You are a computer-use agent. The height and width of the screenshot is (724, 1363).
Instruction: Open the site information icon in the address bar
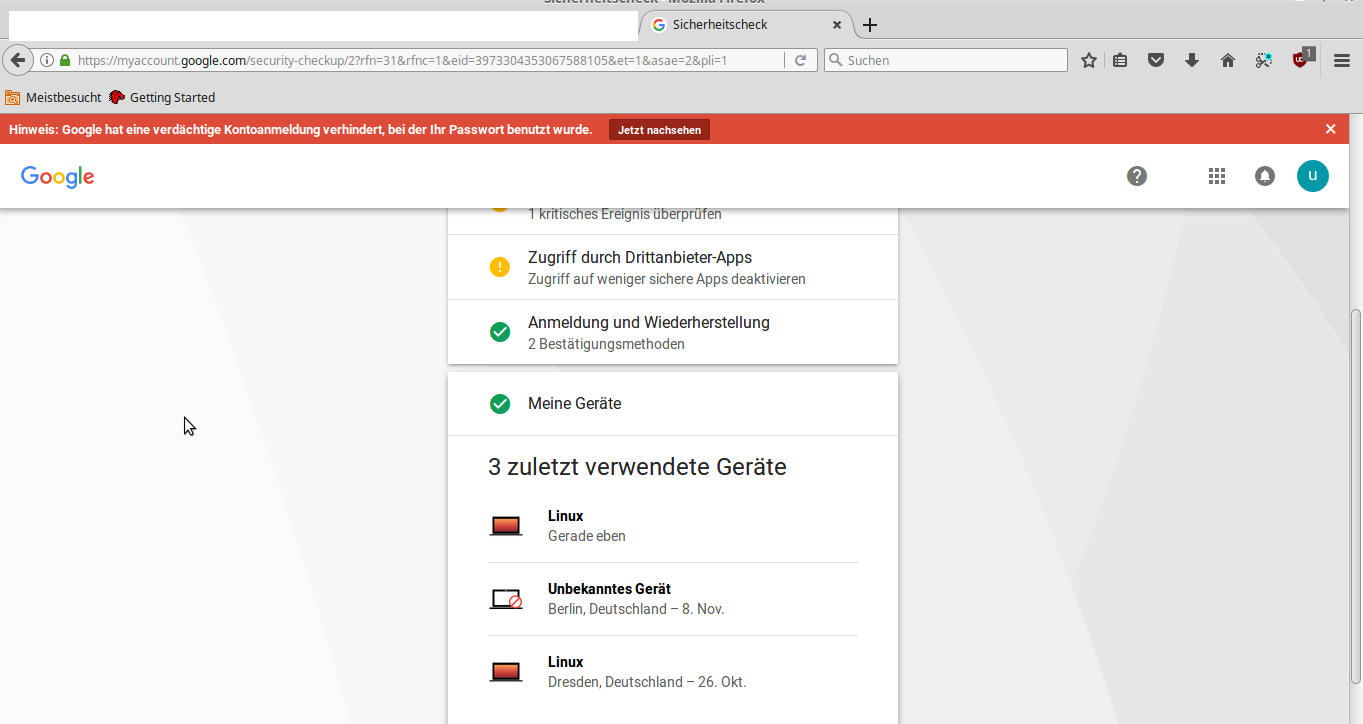(46, 60)
